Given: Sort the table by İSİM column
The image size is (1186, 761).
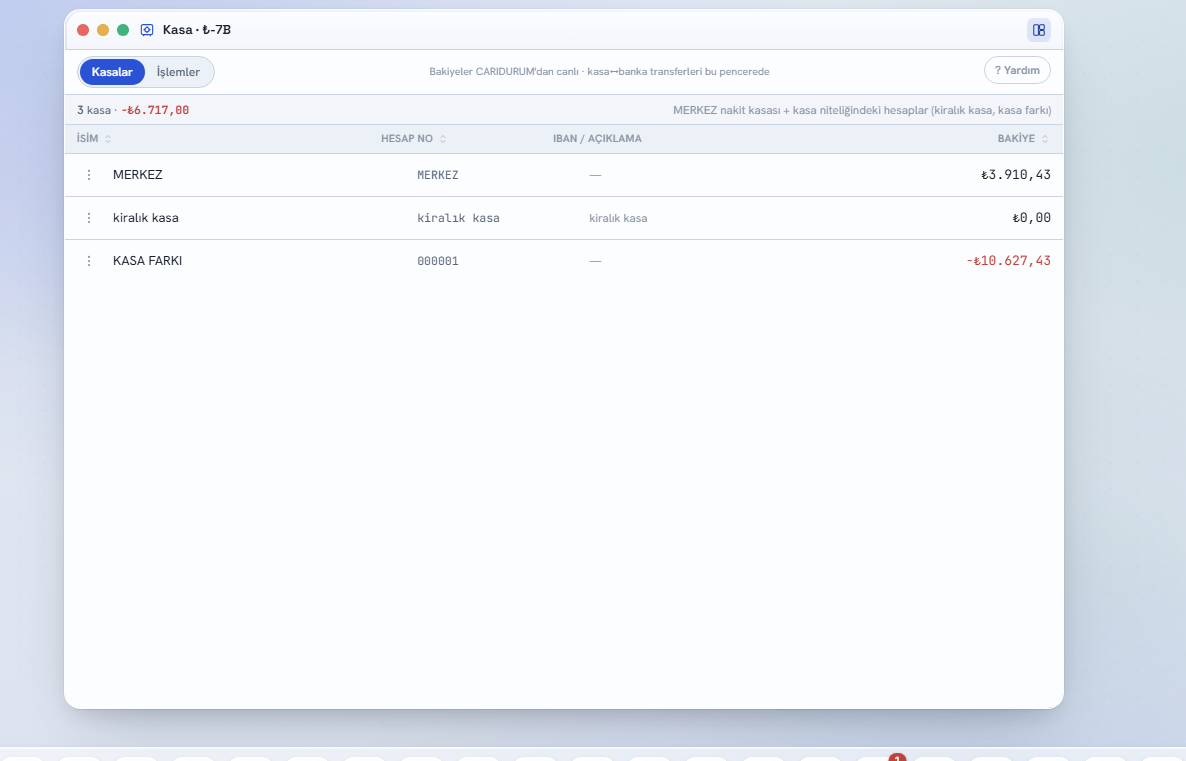Looking at the screenshot, I should coord(94,138).
